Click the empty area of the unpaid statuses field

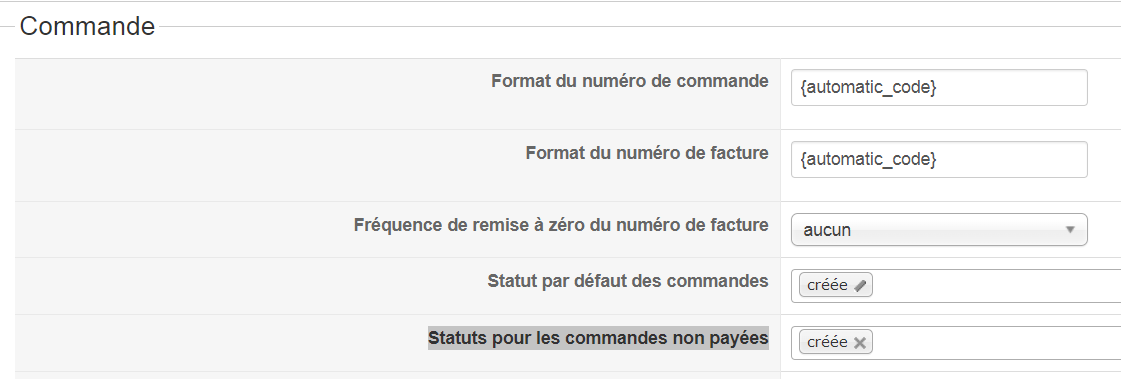point(997,343)
